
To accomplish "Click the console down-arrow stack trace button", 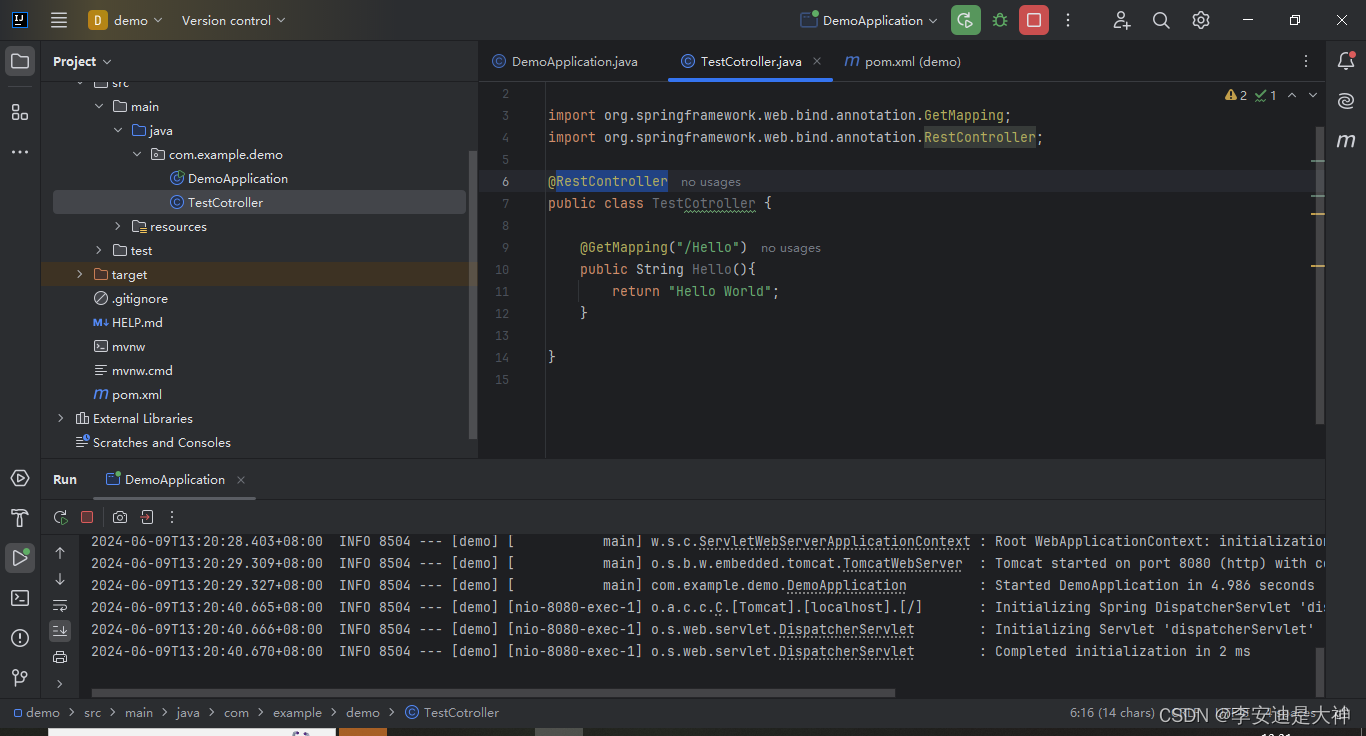I will click(60, 579).
